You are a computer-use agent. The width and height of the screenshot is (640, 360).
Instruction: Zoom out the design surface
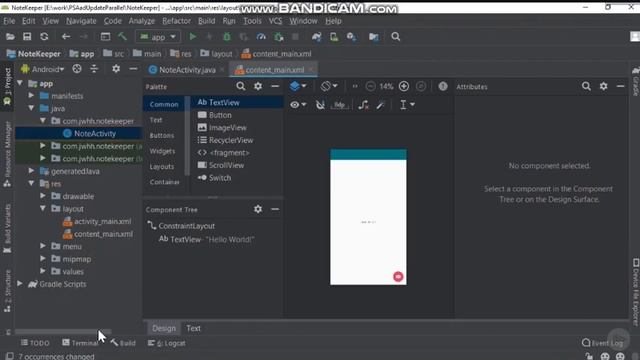click(370, 86)
